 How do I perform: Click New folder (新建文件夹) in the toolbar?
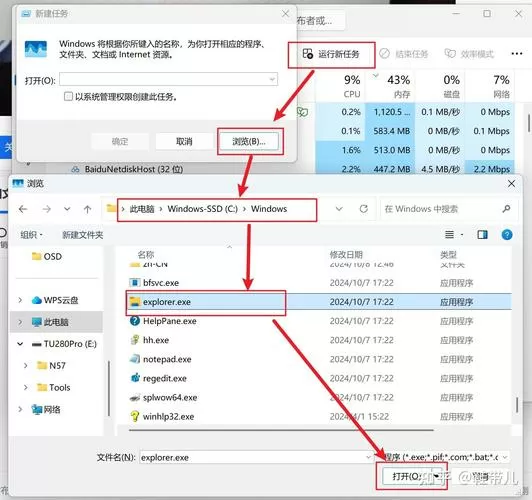(82, 235)
